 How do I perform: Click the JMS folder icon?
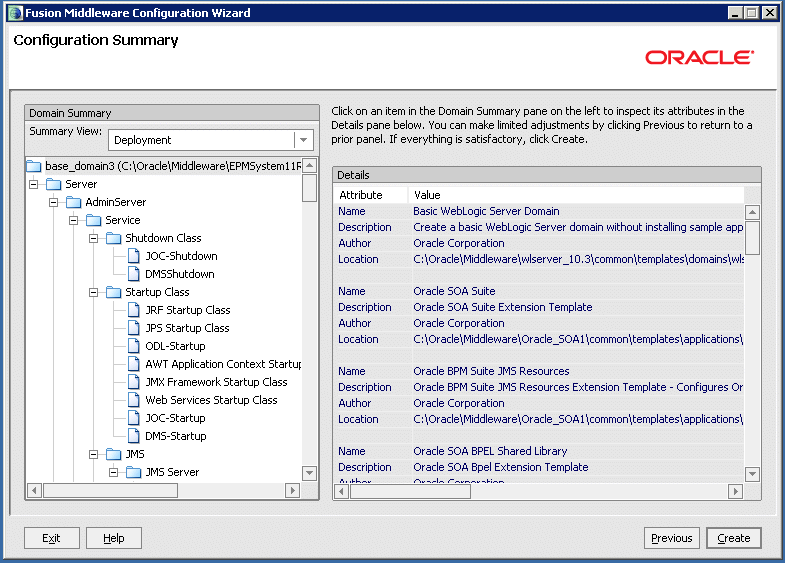114,454
